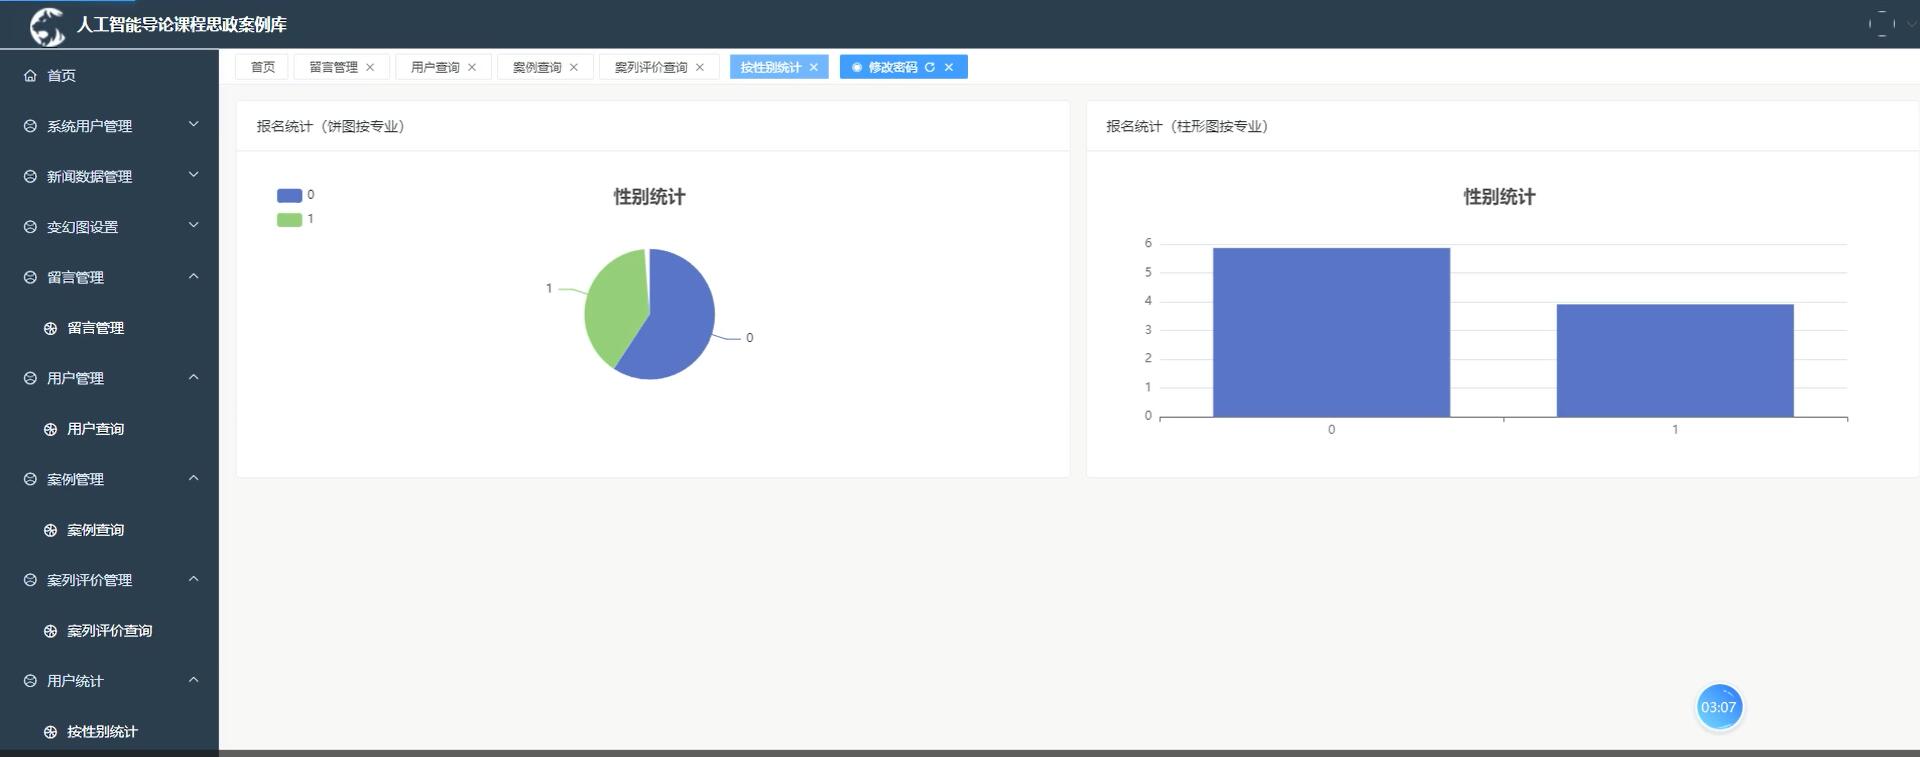Collapse the 用户统计 menu chevron
1920x757 pixels.
click(194, 680)
